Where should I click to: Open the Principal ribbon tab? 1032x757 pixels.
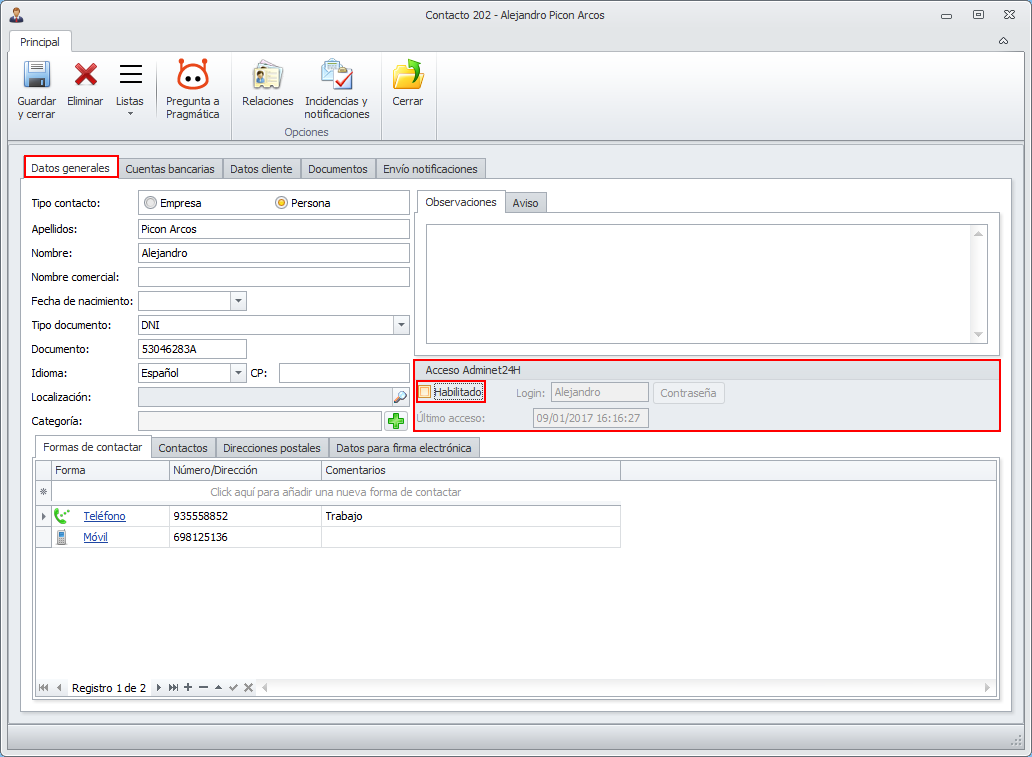(x=40, y=42)
